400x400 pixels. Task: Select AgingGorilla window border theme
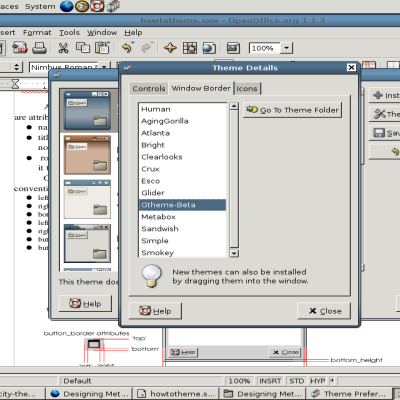pos(182,121)
